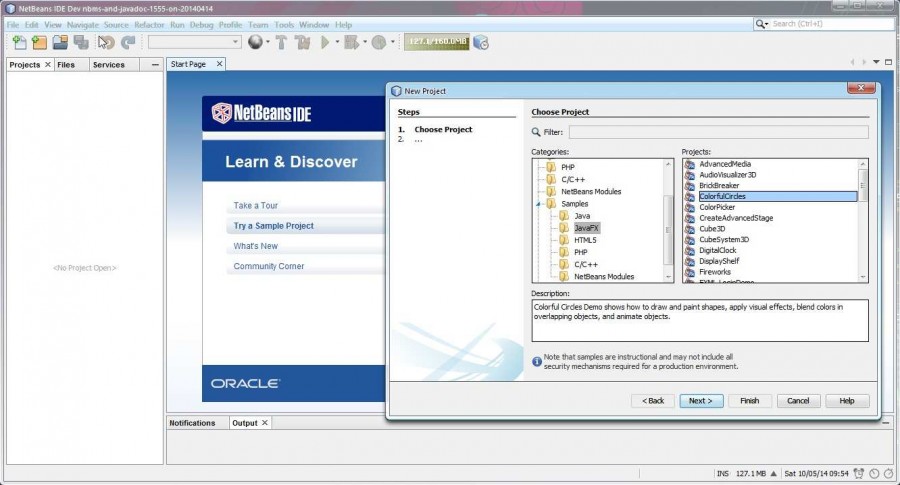Click the Undo toolbar icon
Image resolution: width=900 pixels, height=485 pixels.
(106, 42)
